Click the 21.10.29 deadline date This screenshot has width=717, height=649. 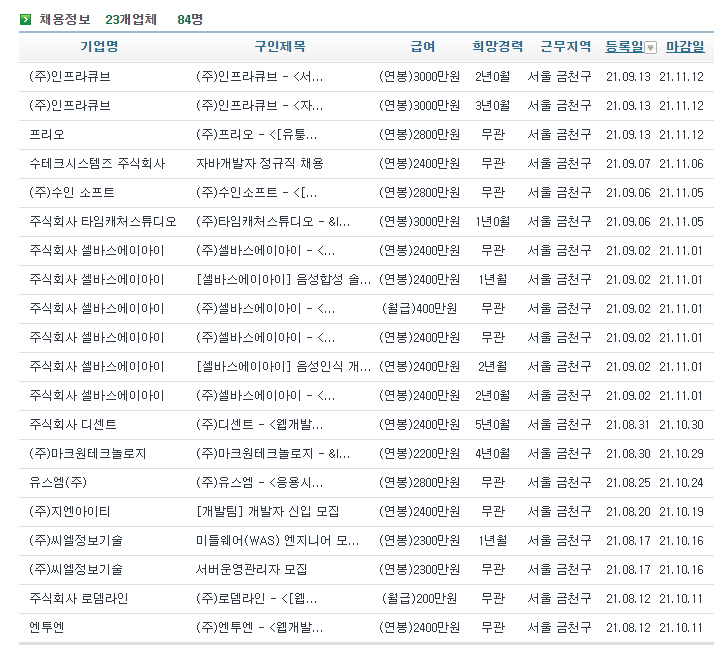pos(681,453)
